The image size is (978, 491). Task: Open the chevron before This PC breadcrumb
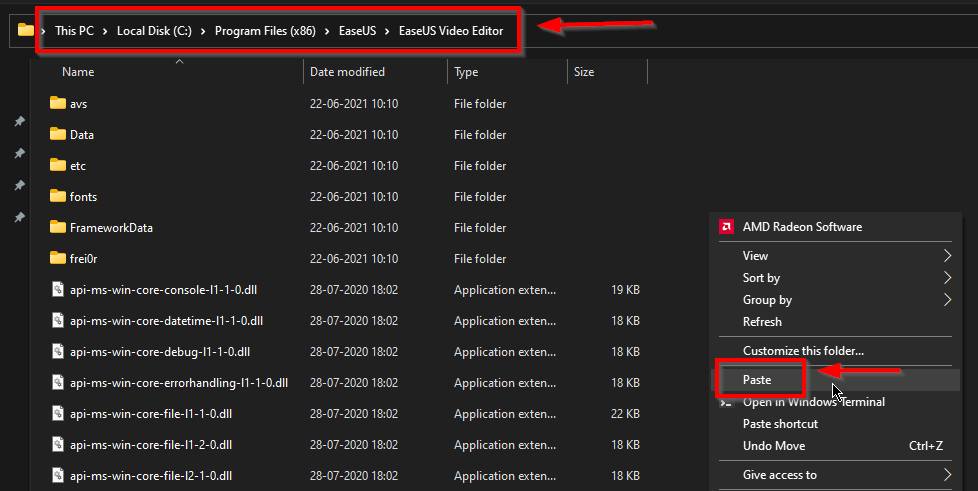coord(43,31)
